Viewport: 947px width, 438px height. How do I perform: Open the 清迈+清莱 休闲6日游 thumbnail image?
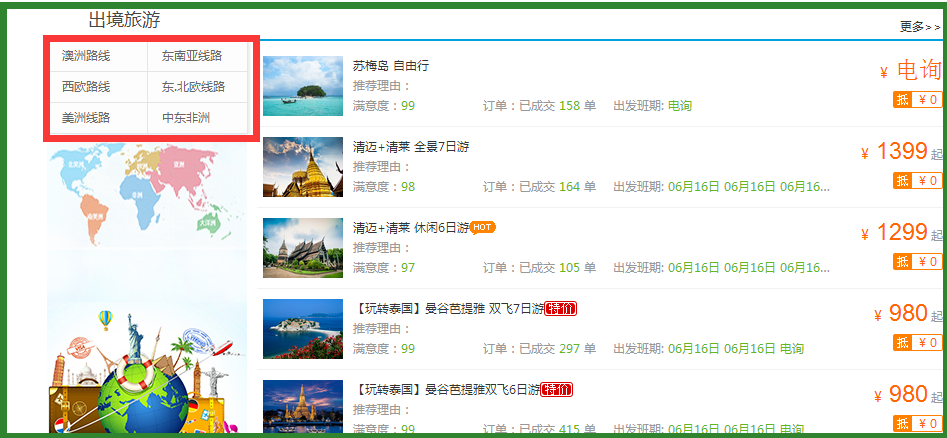click(x=302, y=247)
